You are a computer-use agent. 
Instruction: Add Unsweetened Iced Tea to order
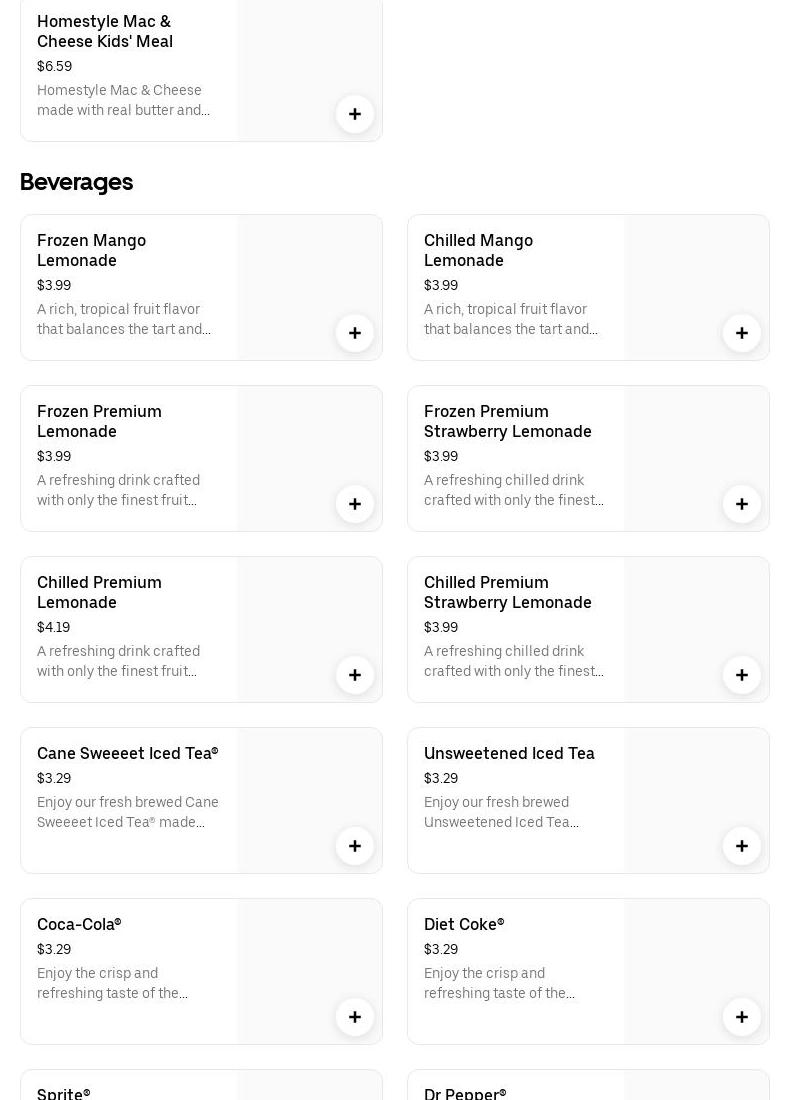[742, 846]
